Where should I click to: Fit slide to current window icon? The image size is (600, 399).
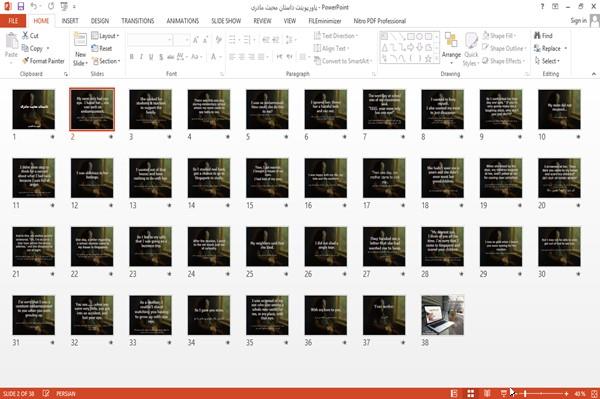(594, 393)
